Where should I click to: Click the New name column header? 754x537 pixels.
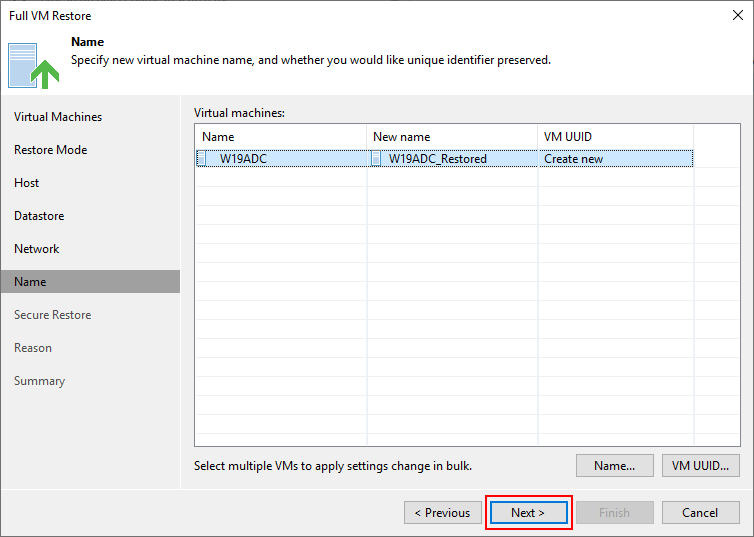click(452, 137)
